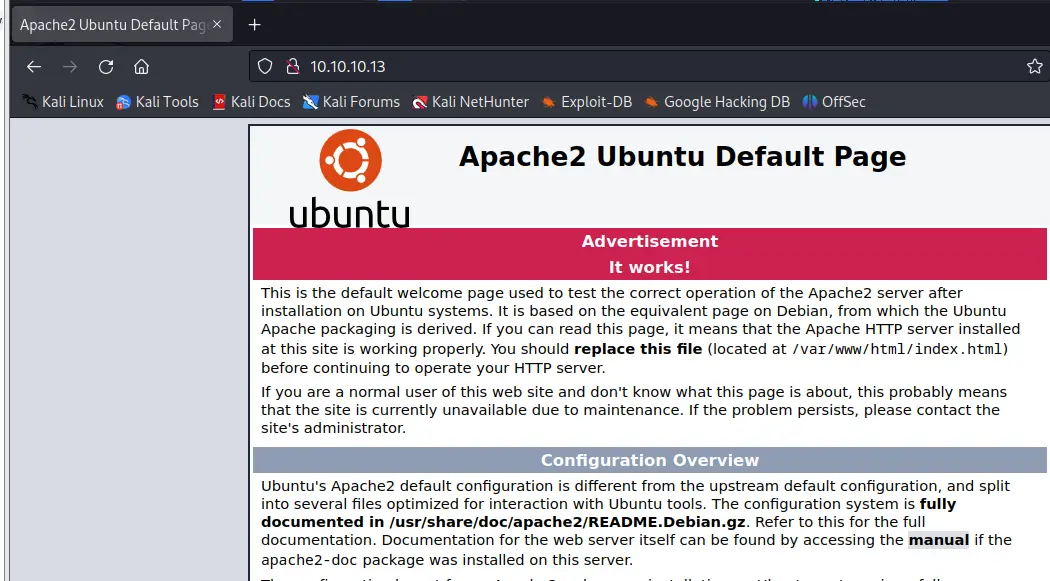Image resolution: width=1050 pixels, height=581 pixels.
Task: Reload the current page
Action: point(106,67)
